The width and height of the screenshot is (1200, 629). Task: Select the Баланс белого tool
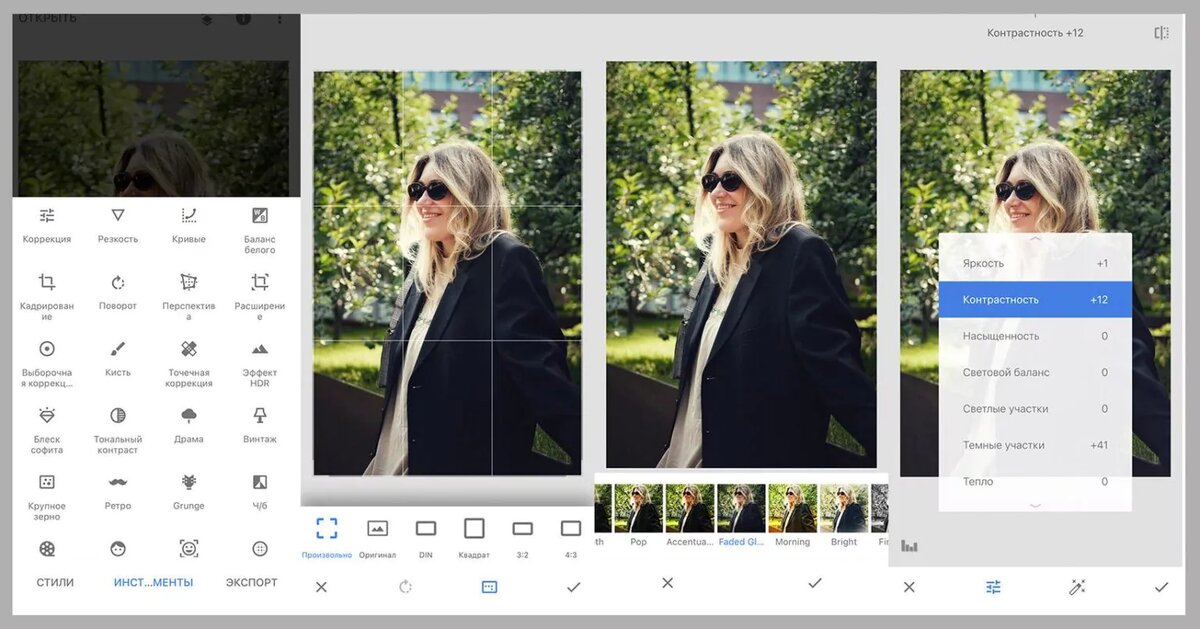point(260,229)
